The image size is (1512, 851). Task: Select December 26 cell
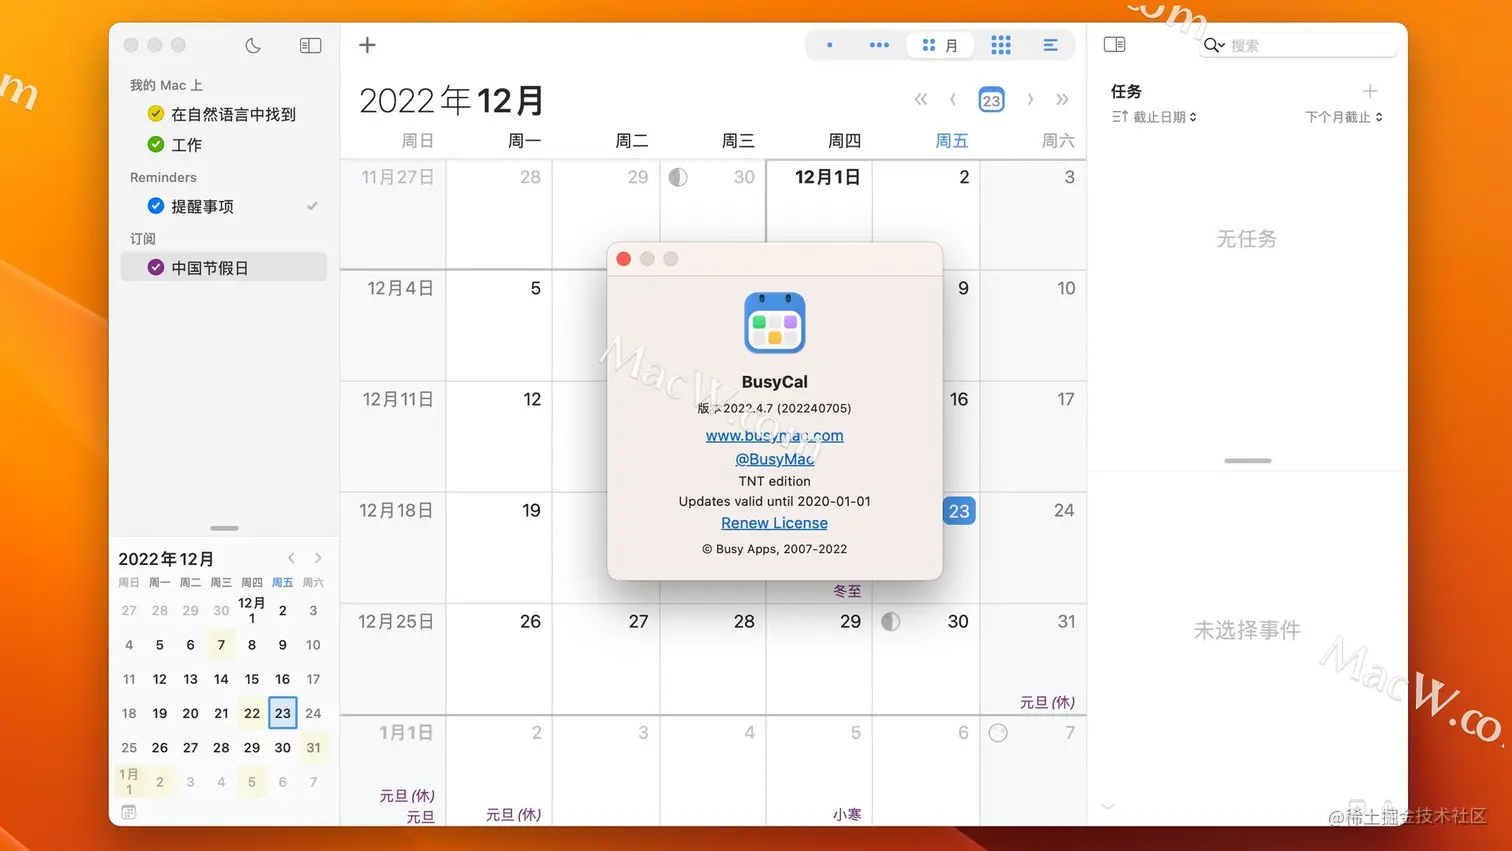(499, 658)
